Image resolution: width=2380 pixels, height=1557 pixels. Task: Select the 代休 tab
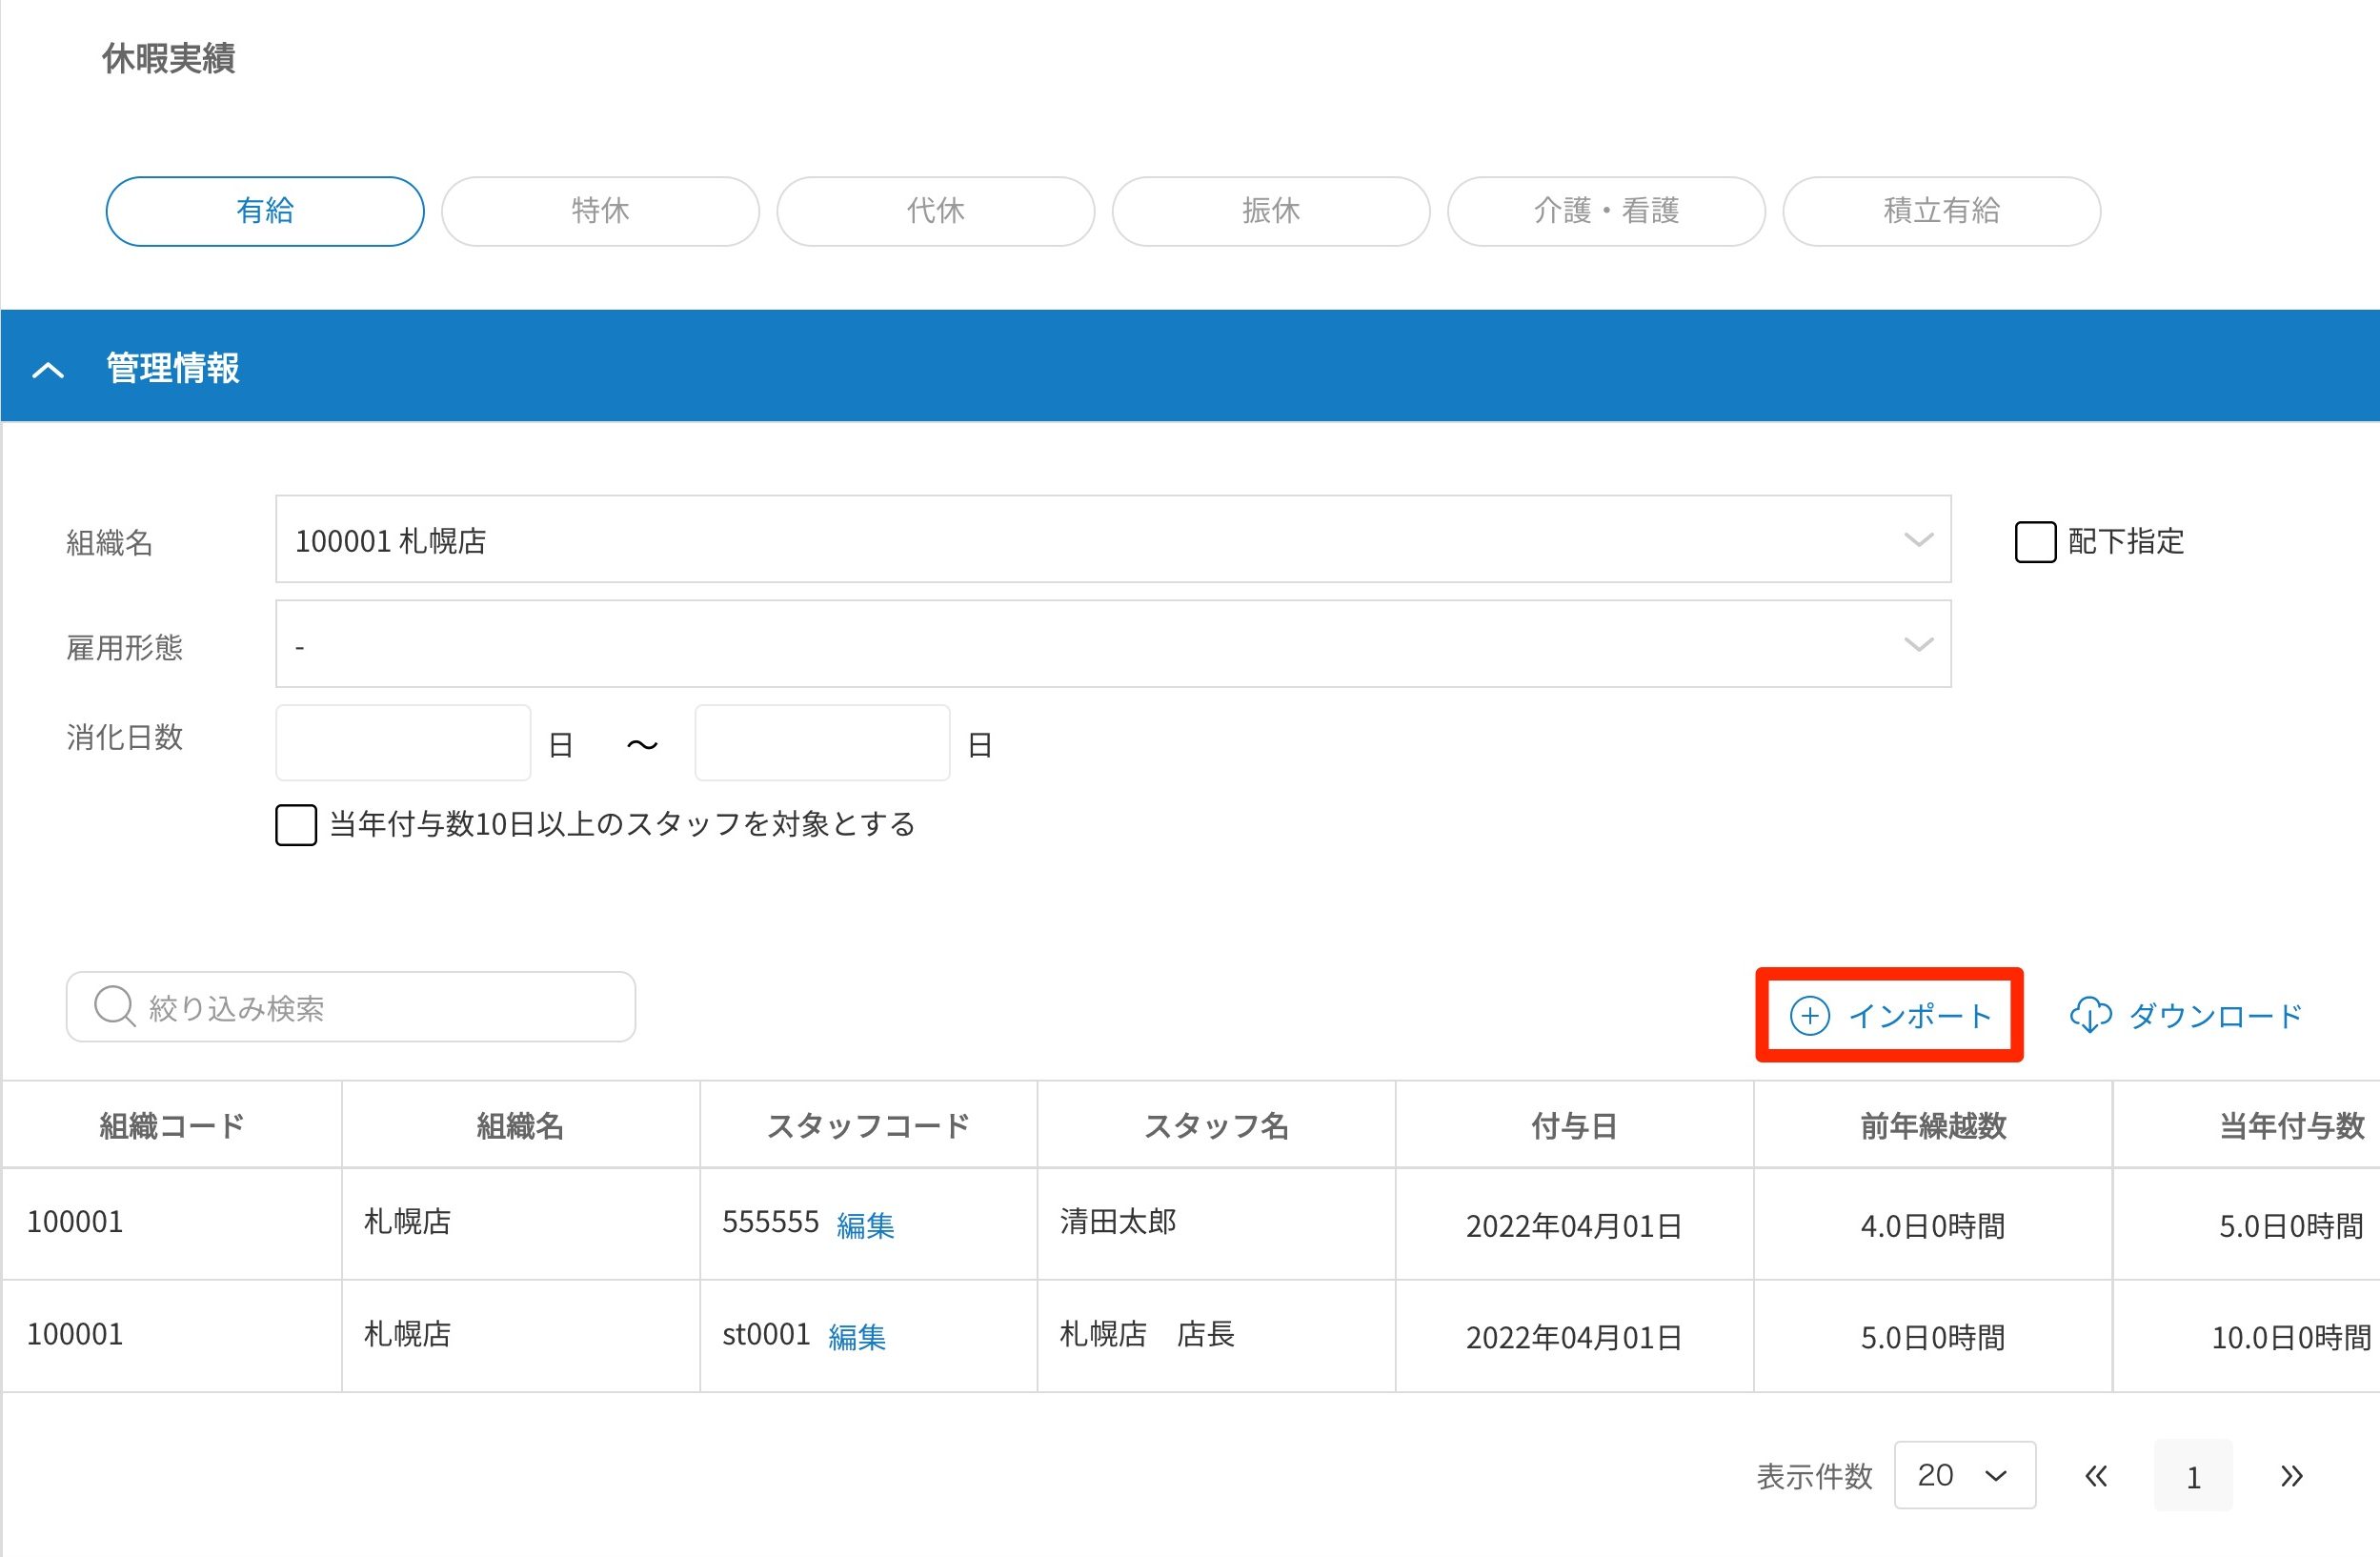[x=935, y=211]
